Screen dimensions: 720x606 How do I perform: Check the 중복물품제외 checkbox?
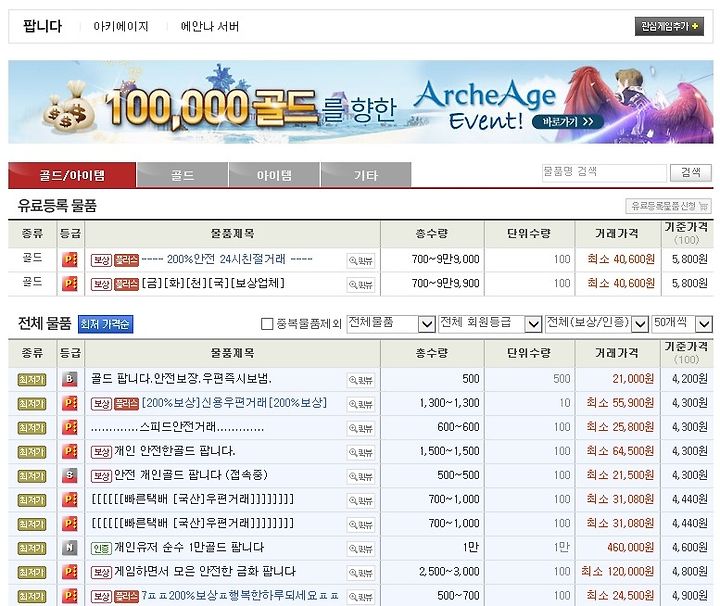coord(267,324)
